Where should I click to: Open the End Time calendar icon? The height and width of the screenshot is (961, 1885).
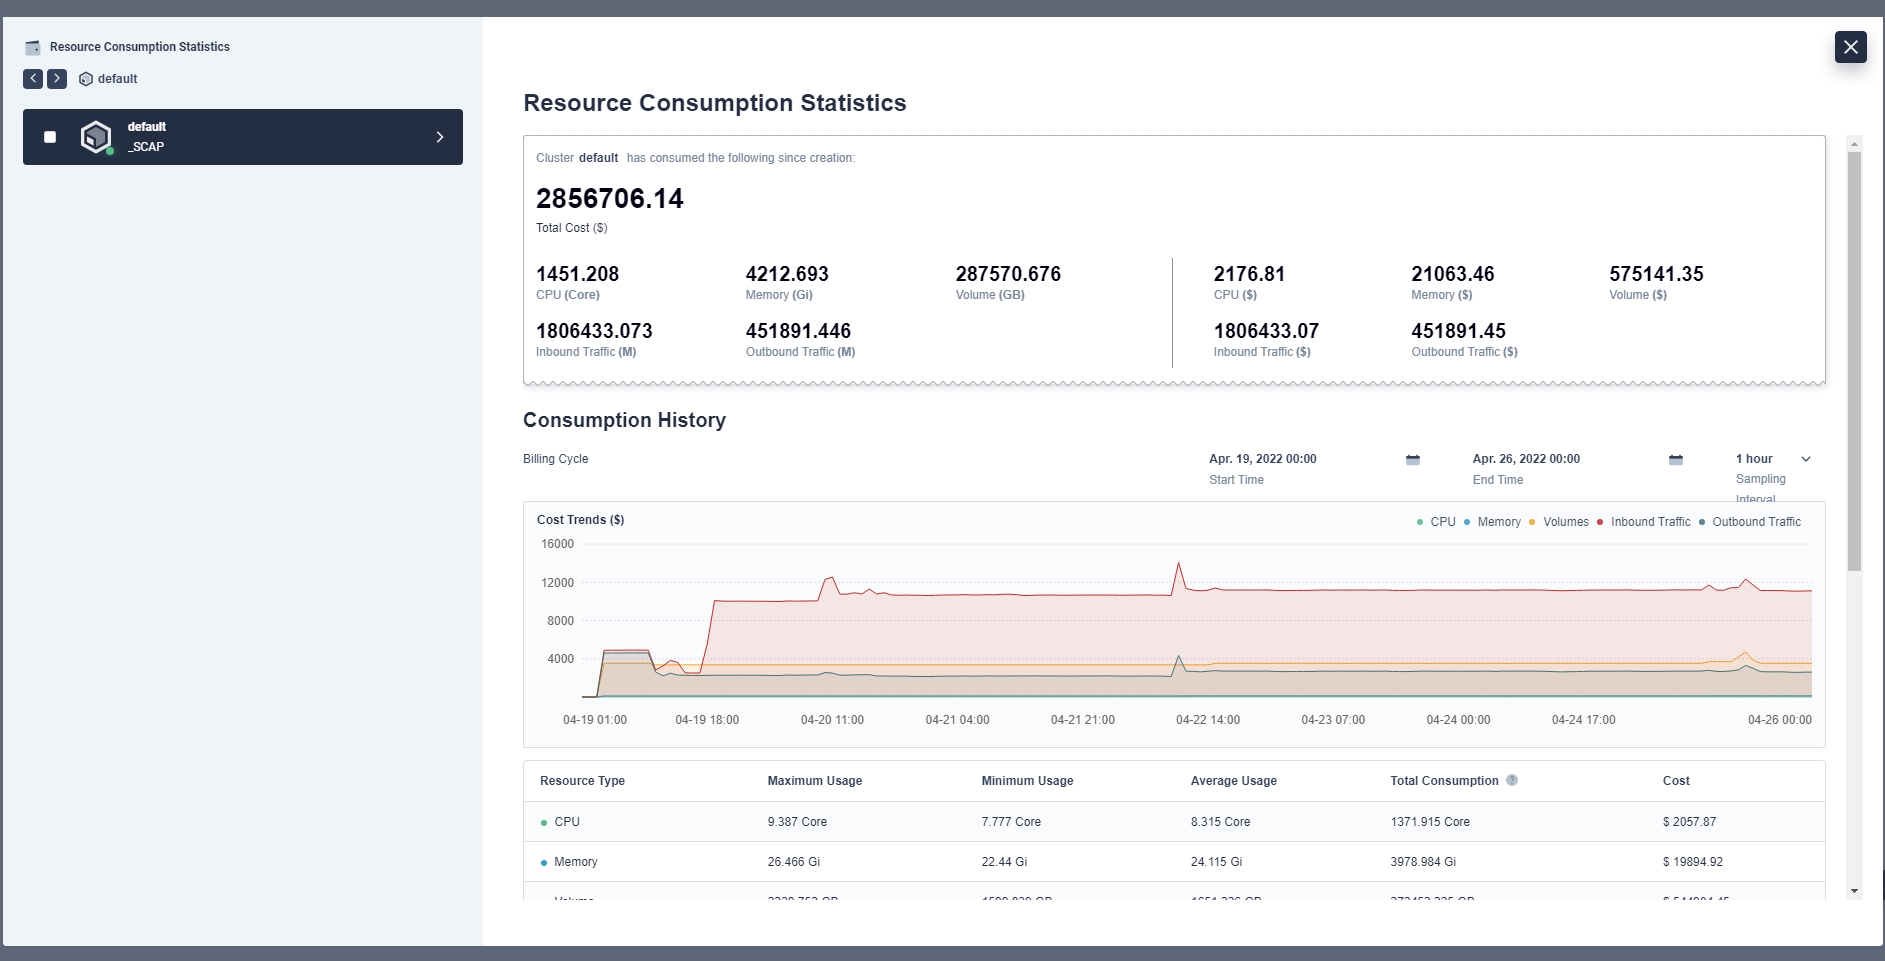tap(1676, 460)
